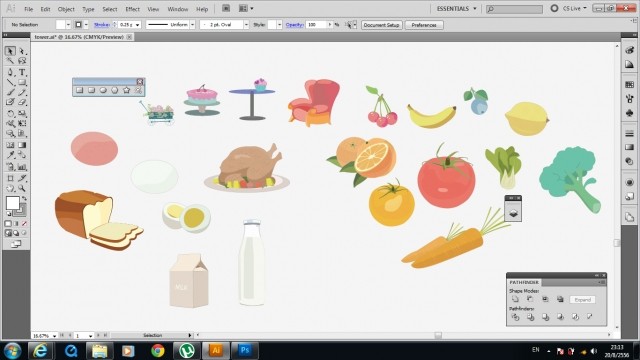The width and height of the screenshot is (640, 360).
Task: Reset default fill and stroke
Action: pyautogui.click(x=9, y=213)
